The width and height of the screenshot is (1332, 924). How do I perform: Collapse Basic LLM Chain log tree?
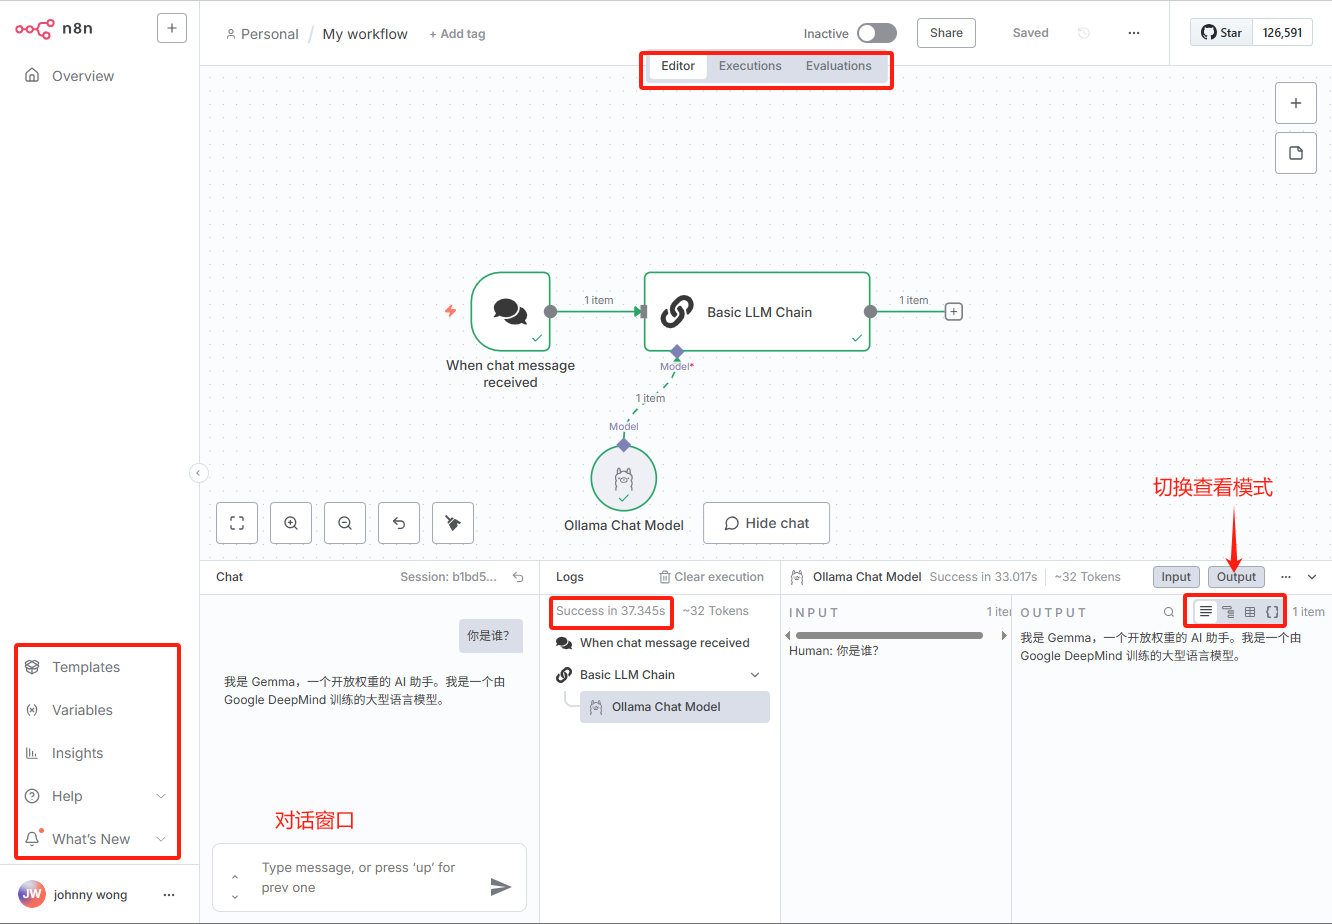(x=755, y=675)
